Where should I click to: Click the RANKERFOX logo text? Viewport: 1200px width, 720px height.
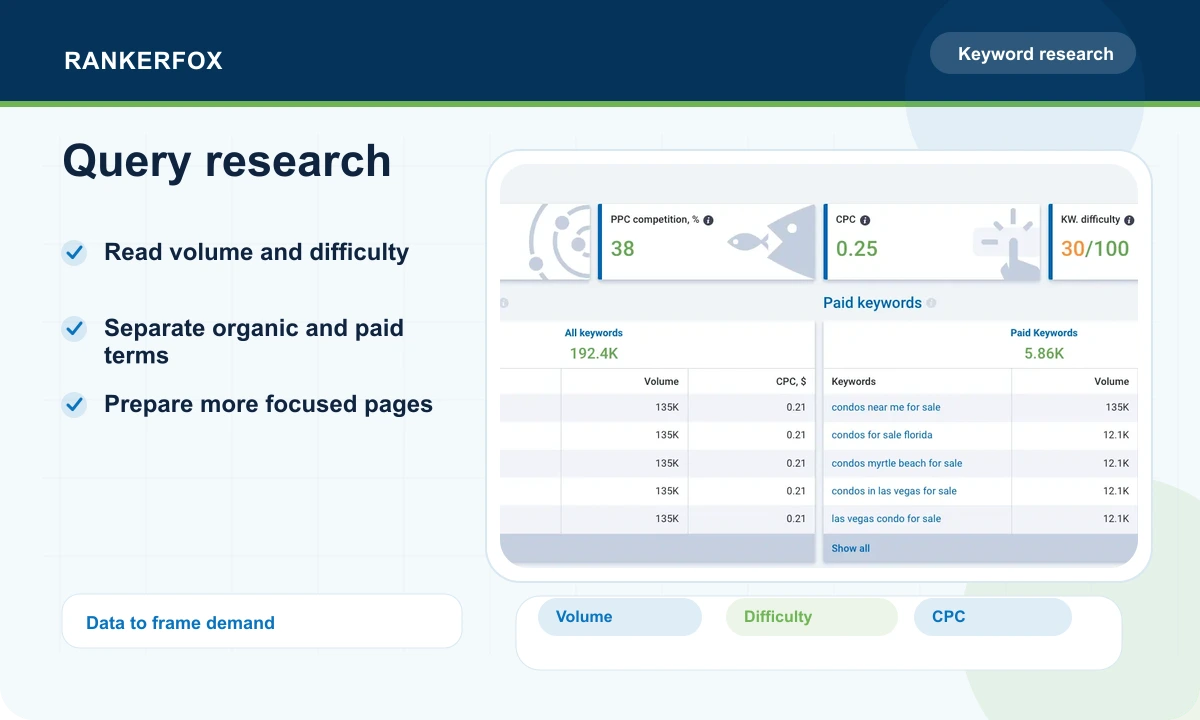143,61
